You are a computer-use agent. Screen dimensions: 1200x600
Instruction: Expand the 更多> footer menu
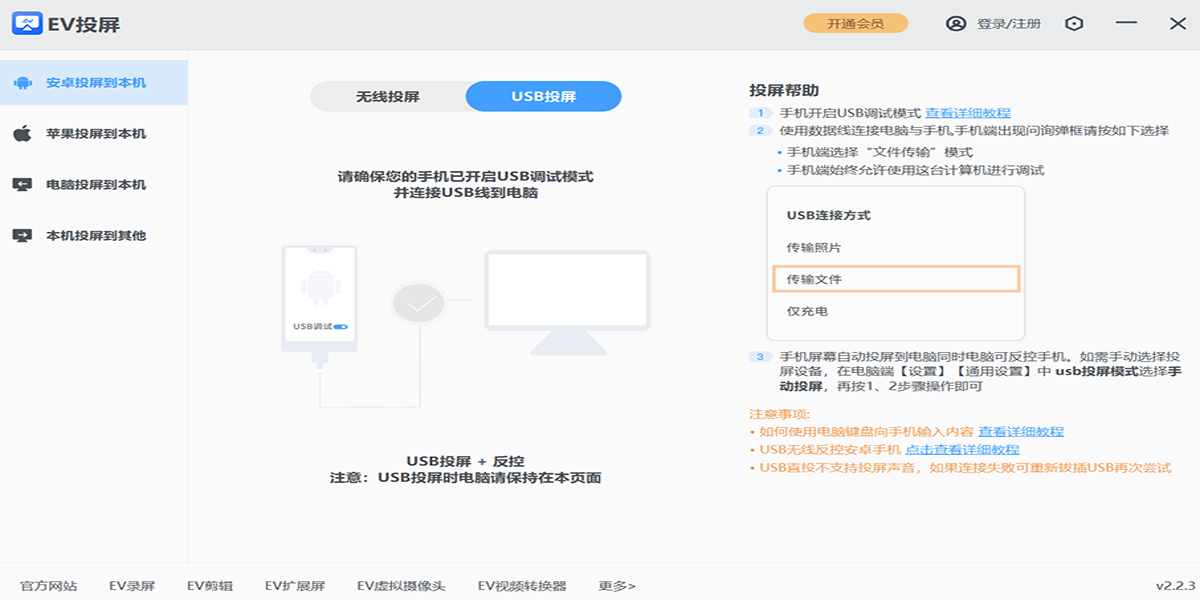pos(617,586)
